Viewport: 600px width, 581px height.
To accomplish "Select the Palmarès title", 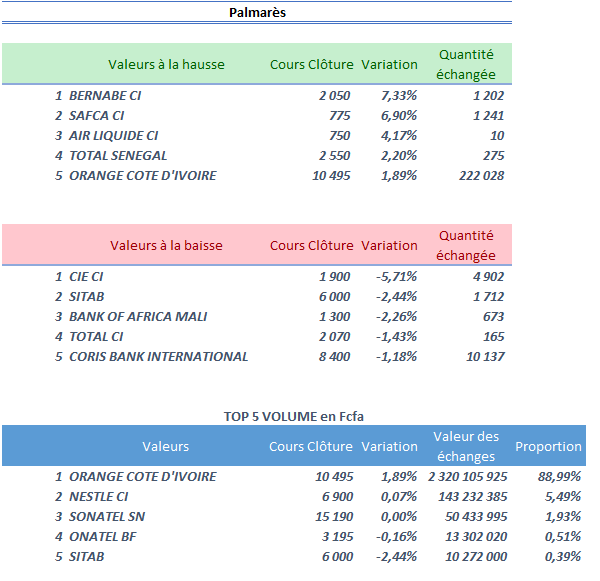I will pos(257,12).
